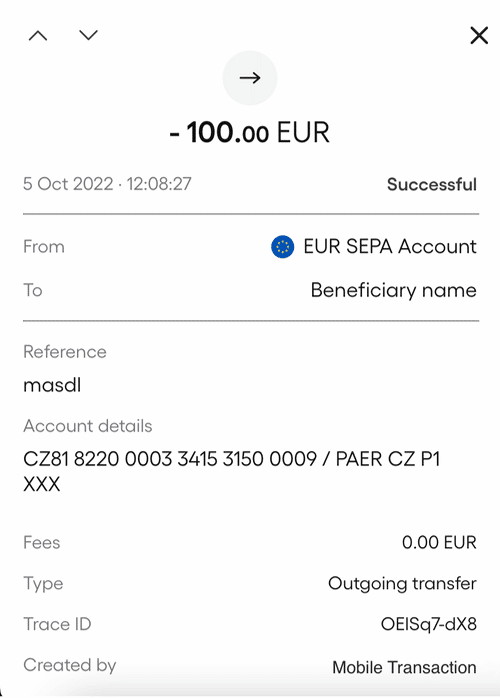Click the Outgoing transfer type value
The height and width of the screenshot is (698, 500).
[402, 584]
